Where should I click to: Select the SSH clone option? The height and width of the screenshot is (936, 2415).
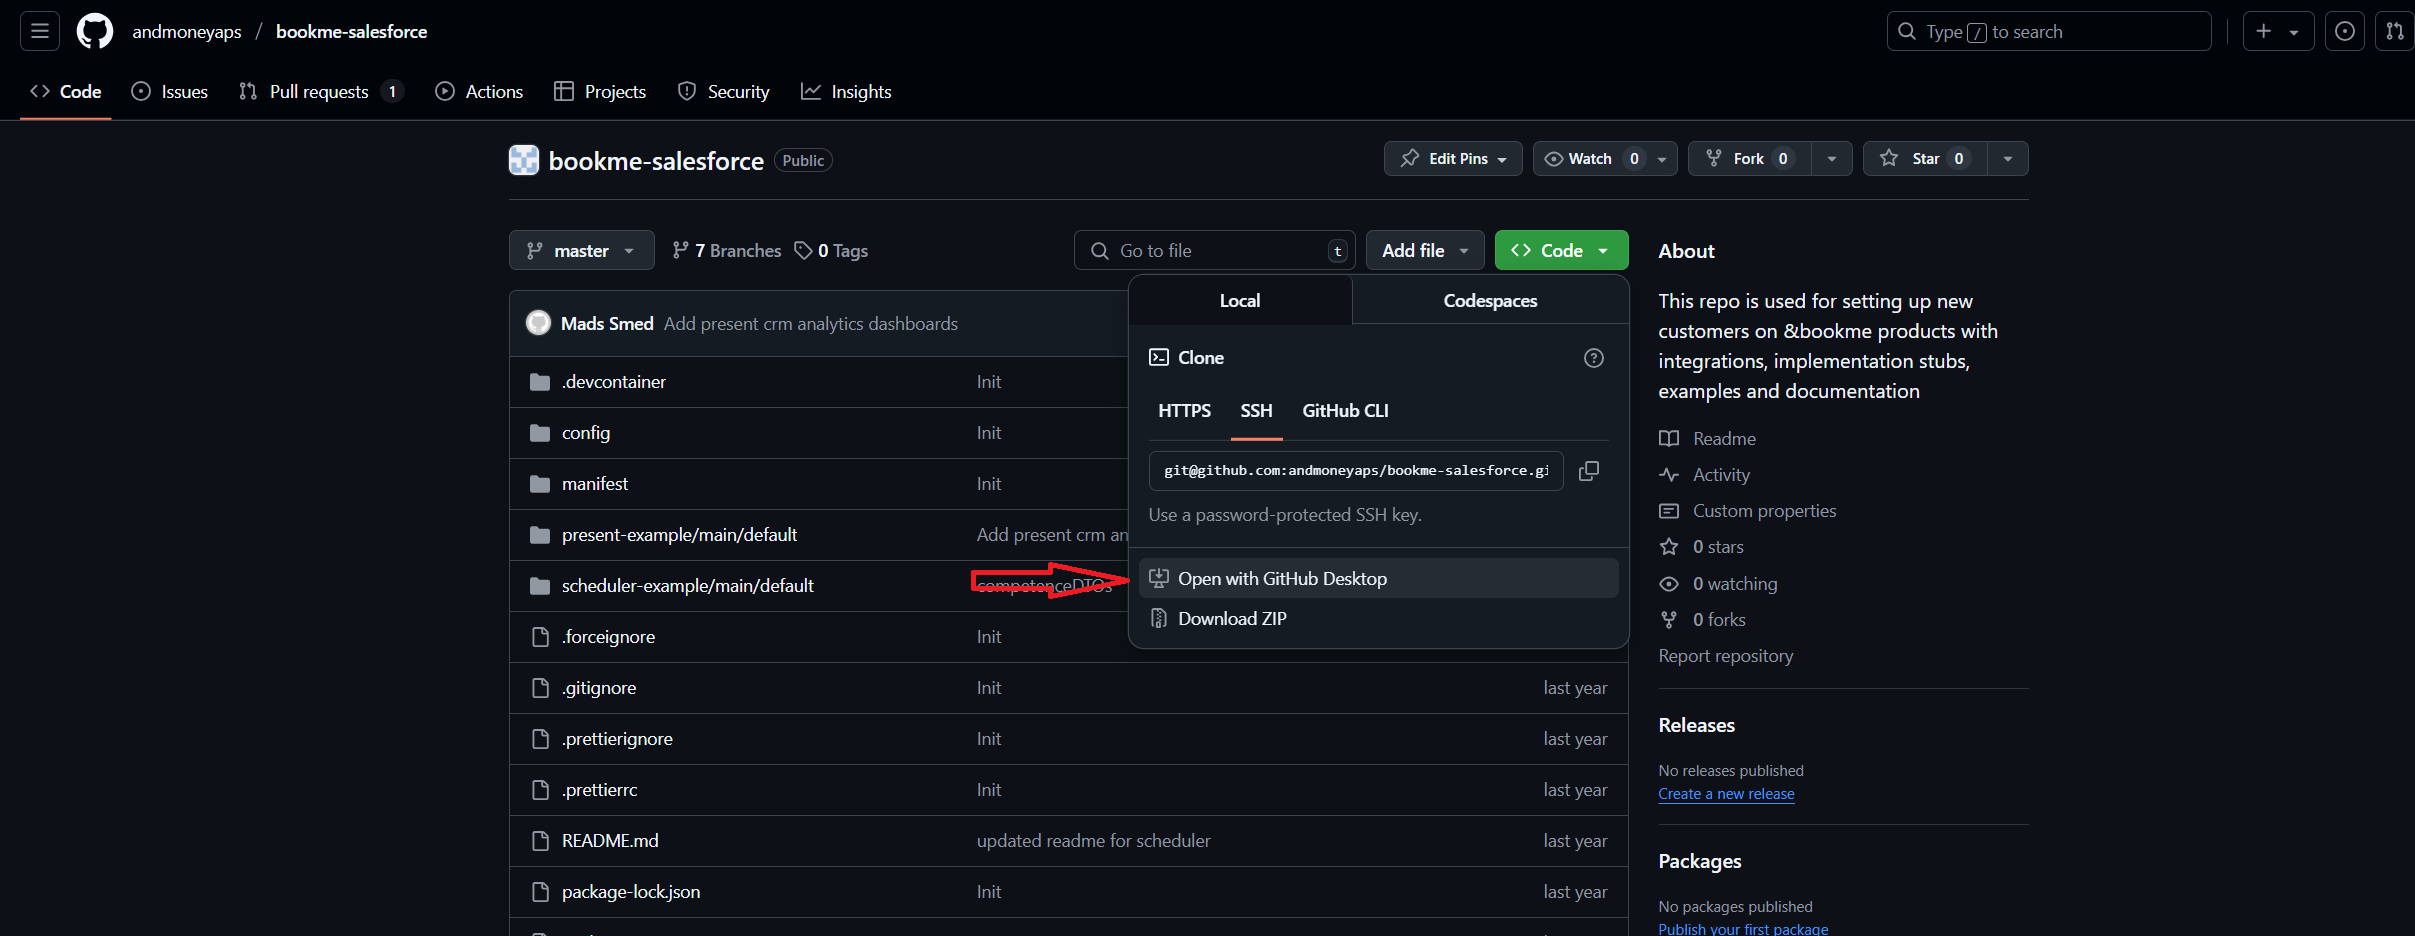(x=1256, y=410)
